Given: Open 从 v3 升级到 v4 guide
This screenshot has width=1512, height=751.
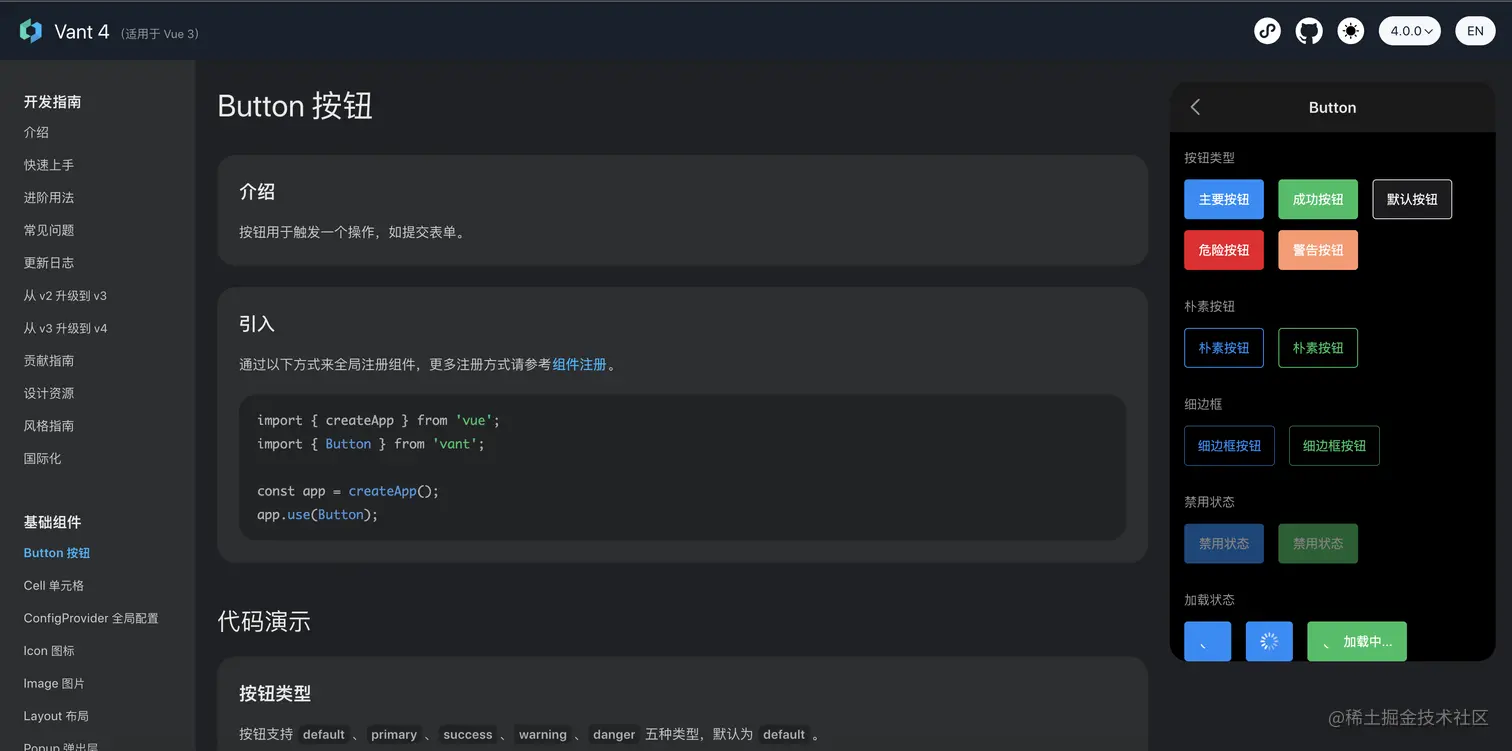Looking at the screenshot, I should pyautogui.click(x=65, y=328).
